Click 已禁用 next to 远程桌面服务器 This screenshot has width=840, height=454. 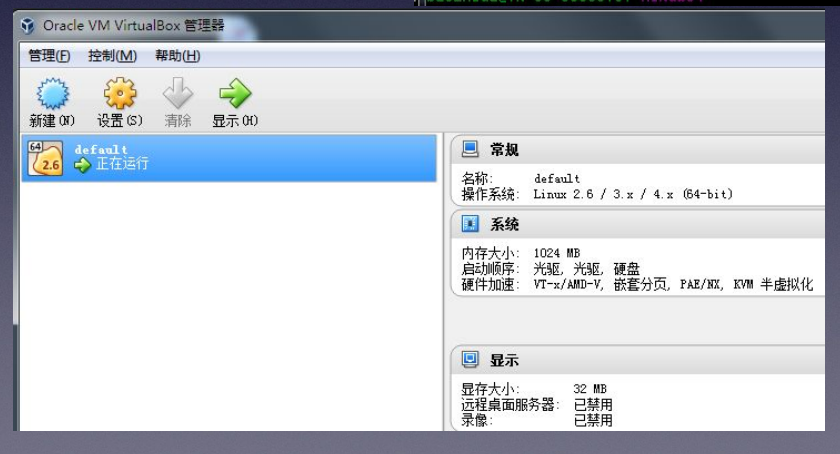click(x=593, y=404)
